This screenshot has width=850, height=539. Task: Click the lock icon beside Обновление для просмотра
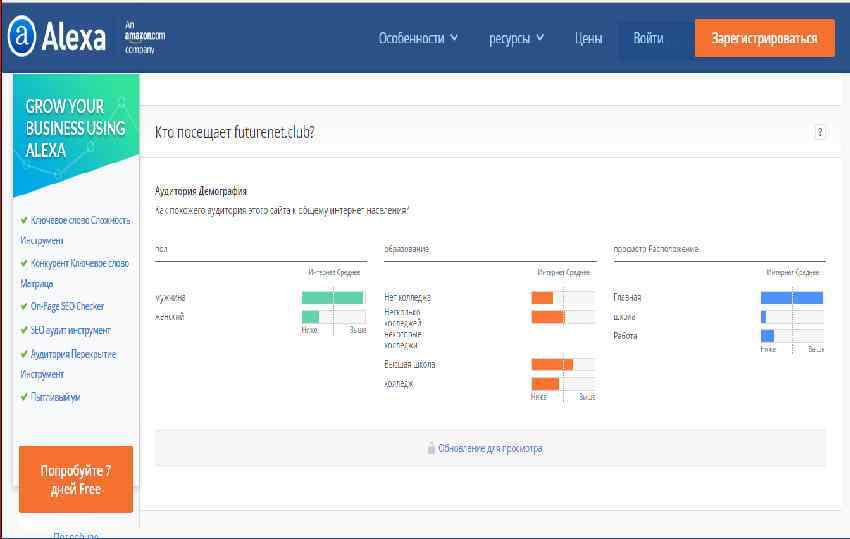pos(431,448)
